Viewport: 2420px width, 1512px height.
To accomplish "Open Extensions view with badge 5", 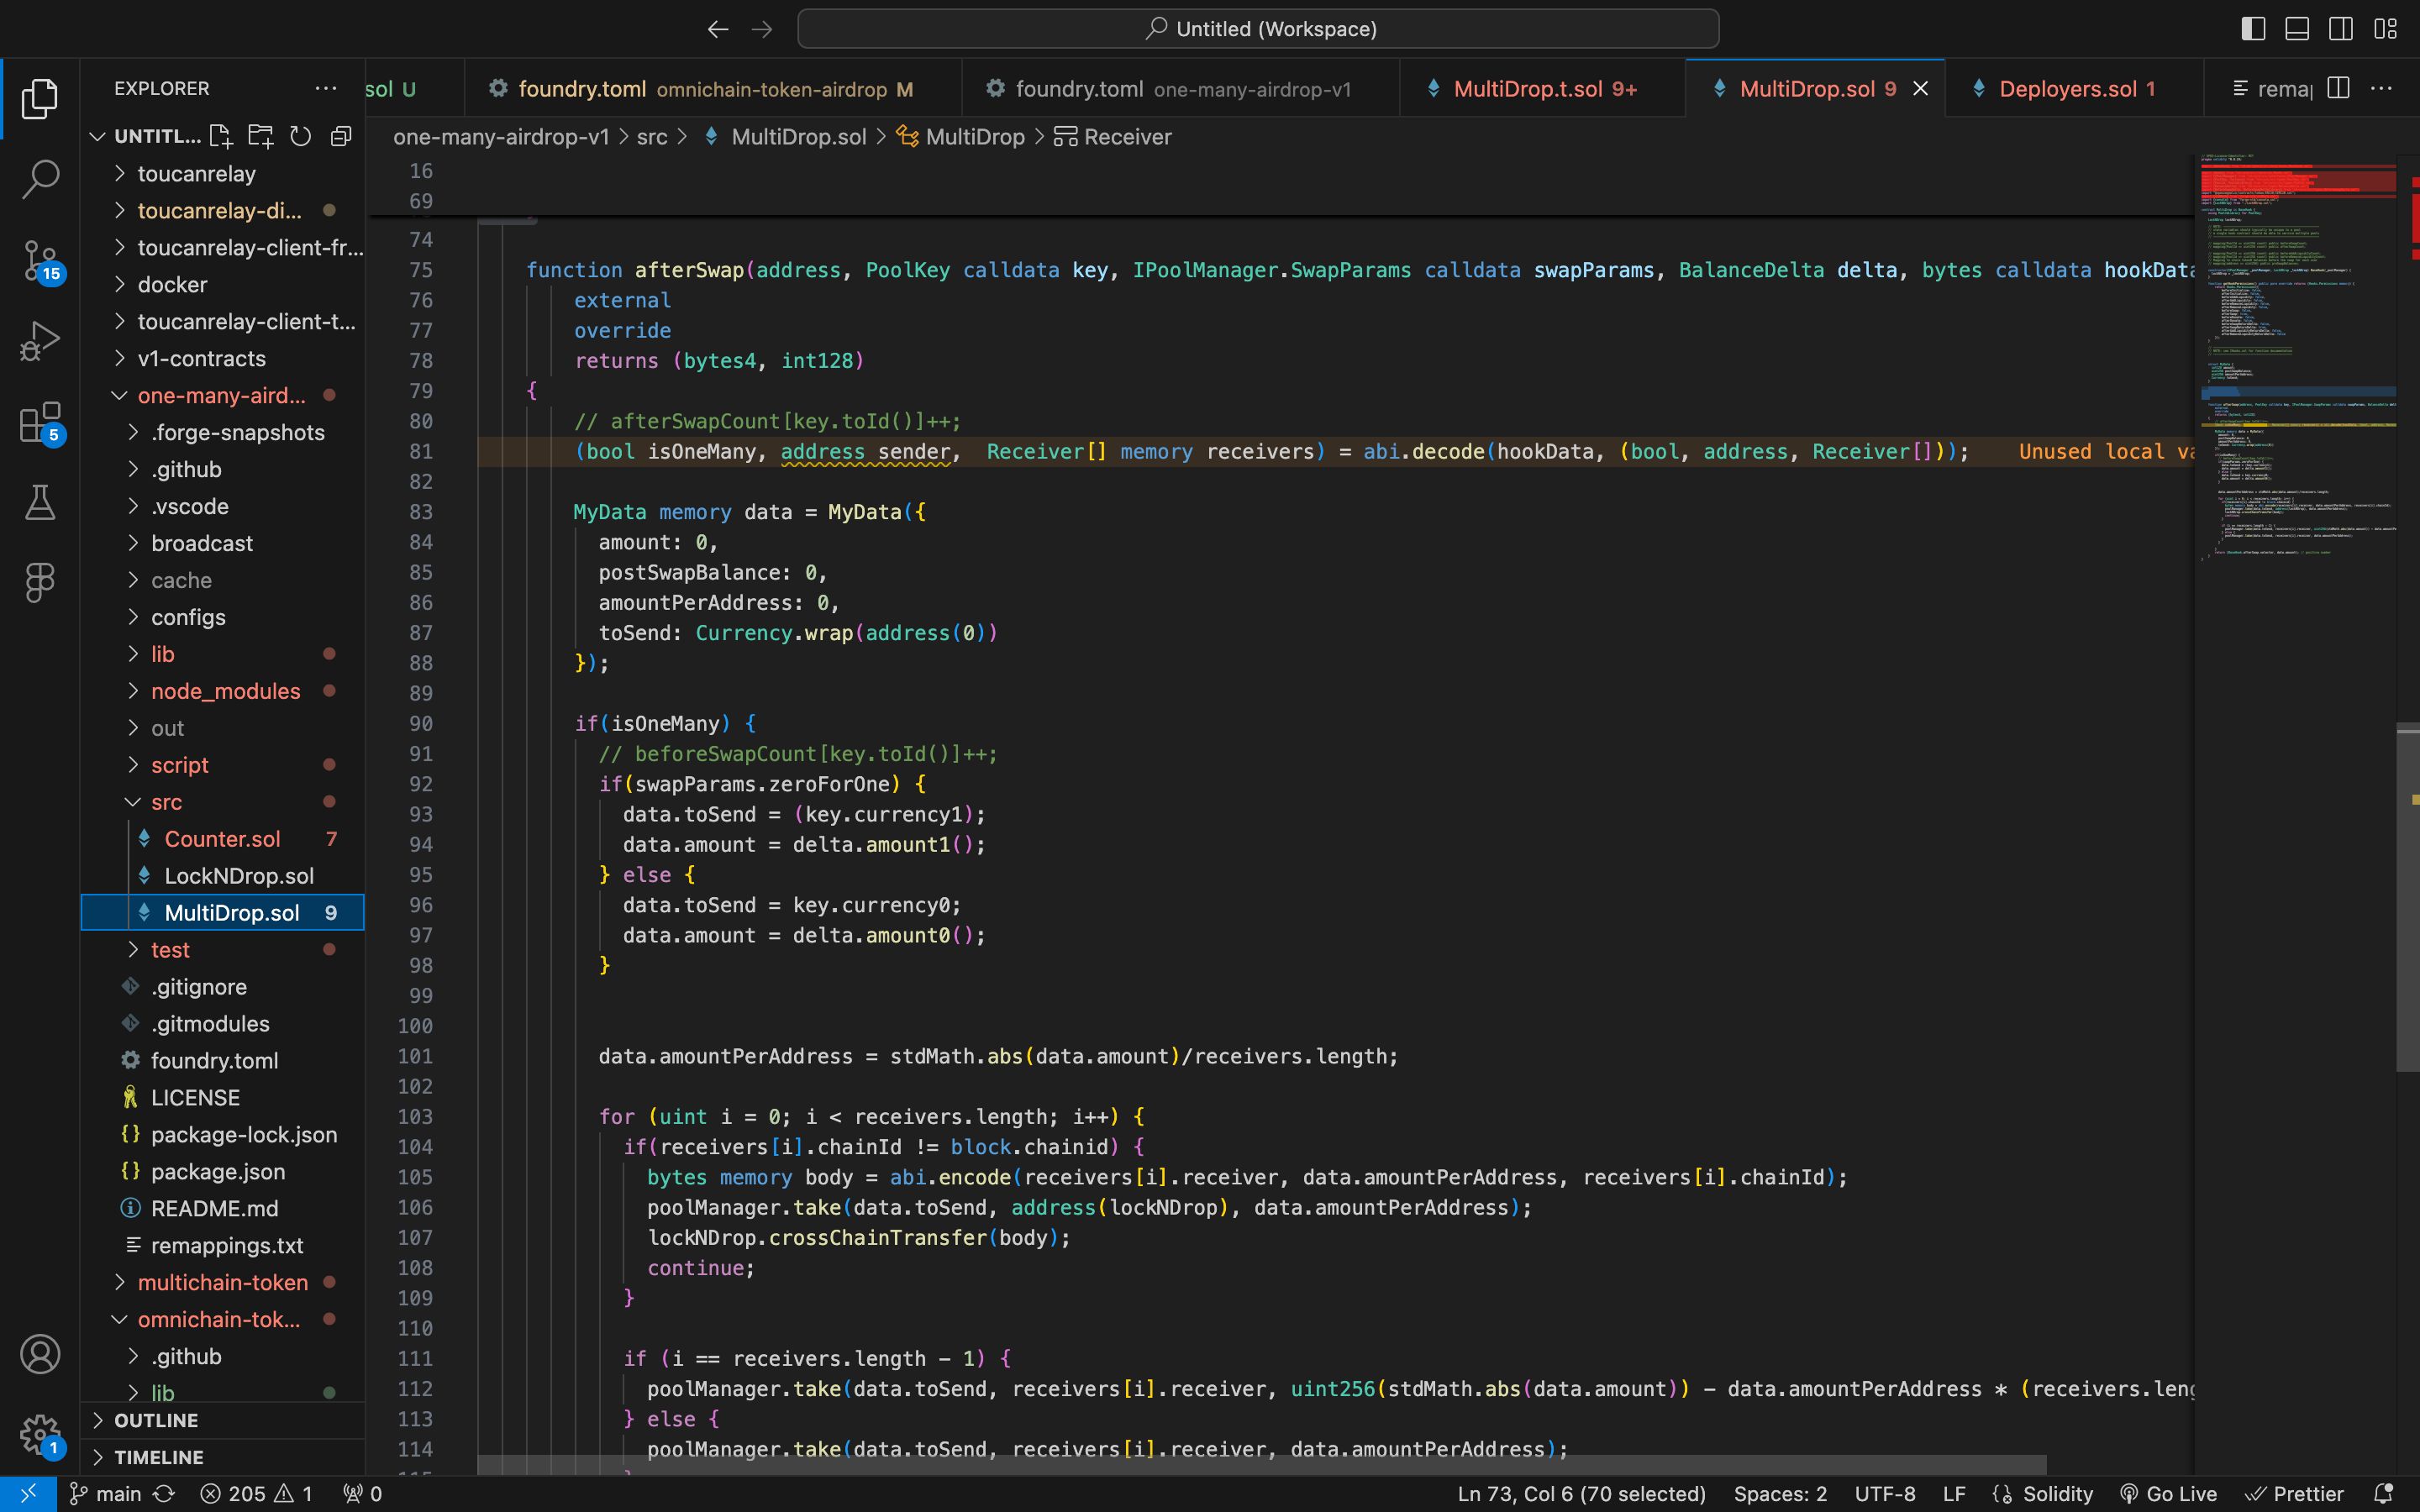I will 40,422.
